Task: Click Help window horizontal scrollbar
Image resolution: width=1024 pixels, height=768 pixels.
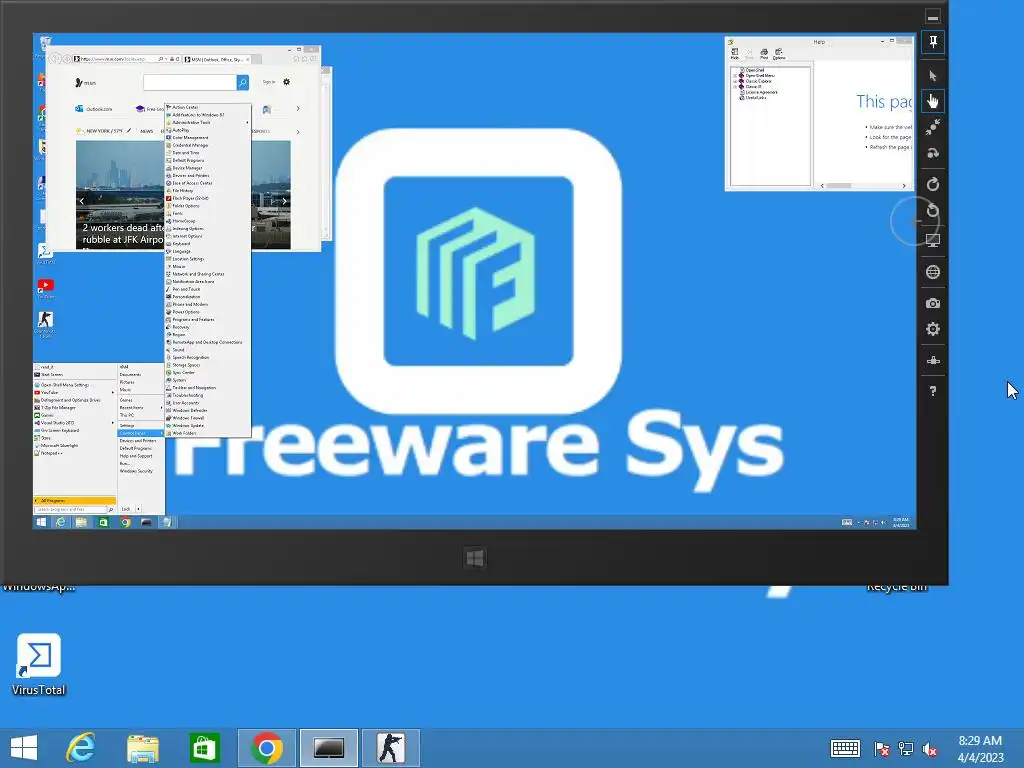Action: [x=865, y=185]
